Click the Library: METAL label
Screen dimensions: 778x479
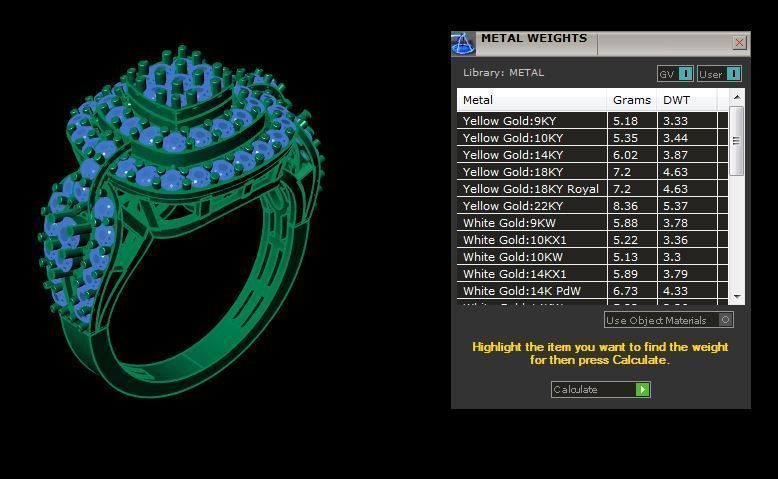point(503,72)
